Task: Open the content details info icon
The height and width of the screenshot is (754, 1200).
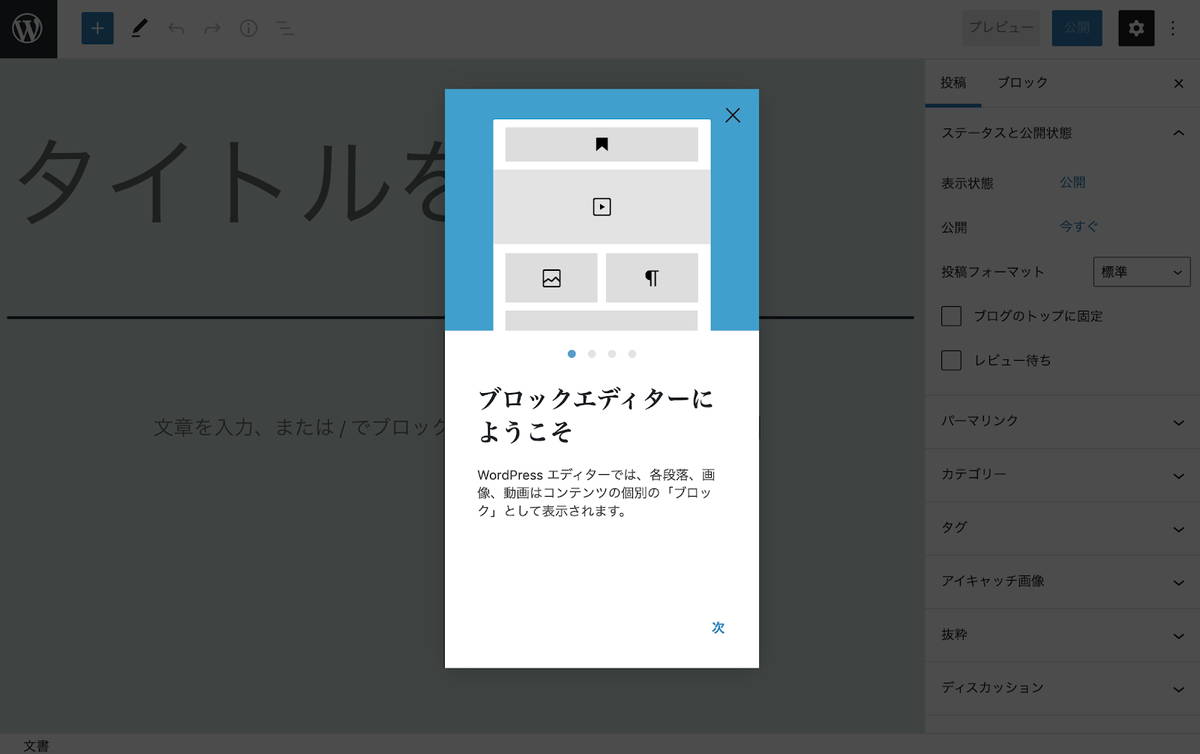Action: pos(248,28)
